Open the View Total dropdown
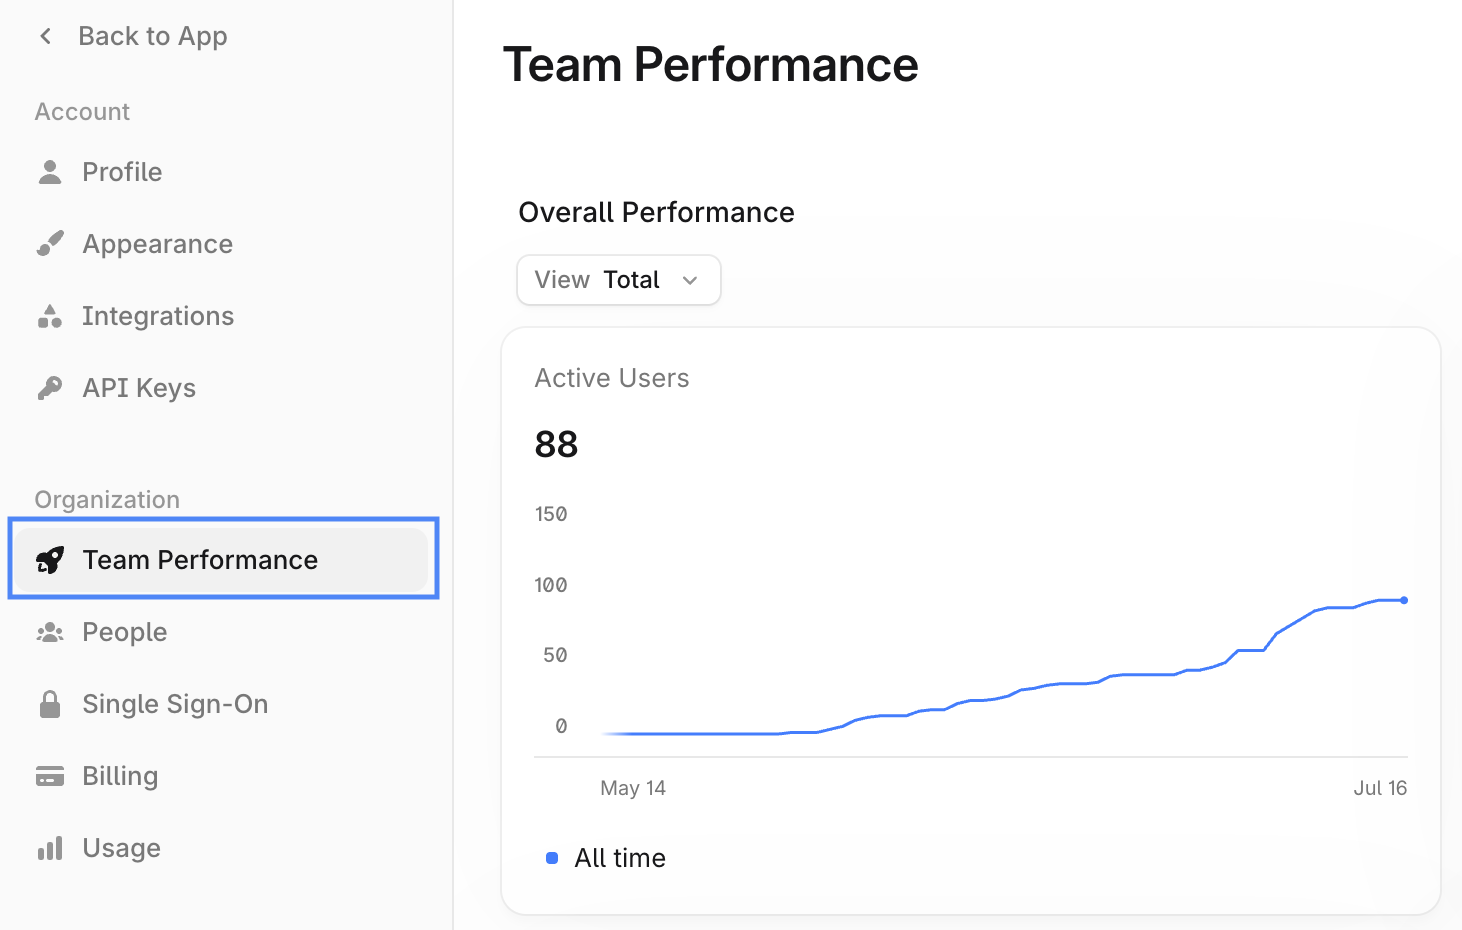This screenshot has height=930, width=1462. tap(619, 280)
